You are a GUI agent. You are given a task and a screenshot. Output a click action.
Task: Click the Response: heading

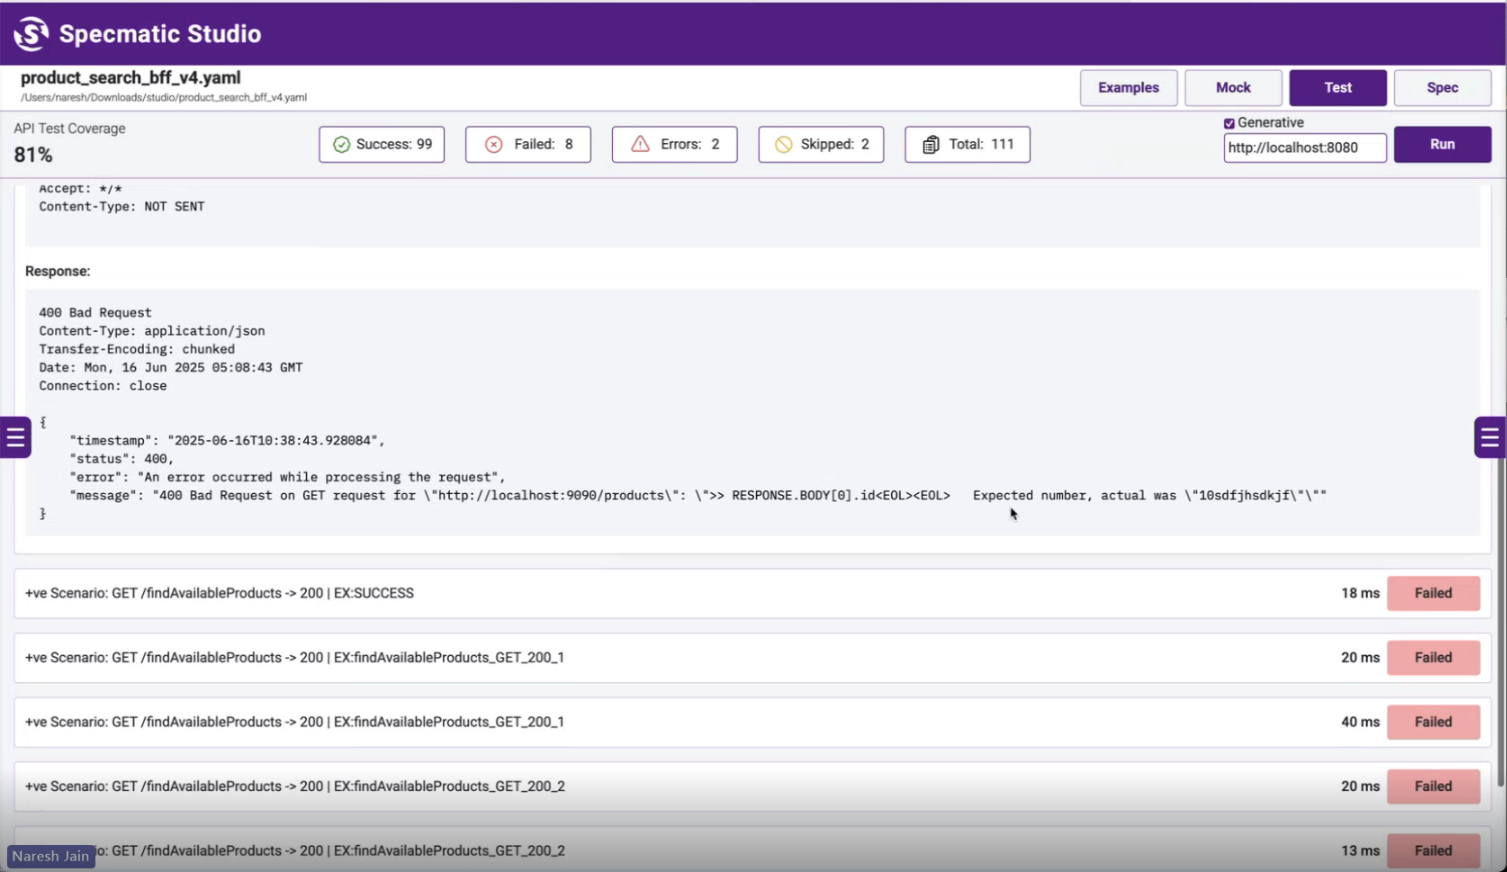[58, 271]
